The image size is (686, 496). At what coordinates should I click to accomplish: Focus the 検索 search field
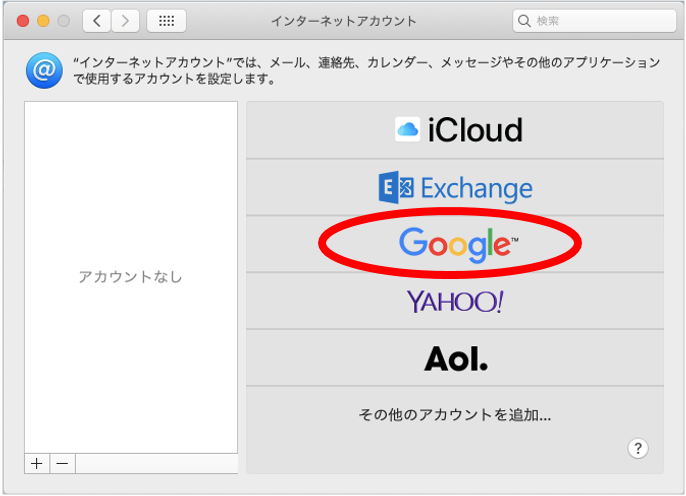pyautogui.click(x=594, y=21)
